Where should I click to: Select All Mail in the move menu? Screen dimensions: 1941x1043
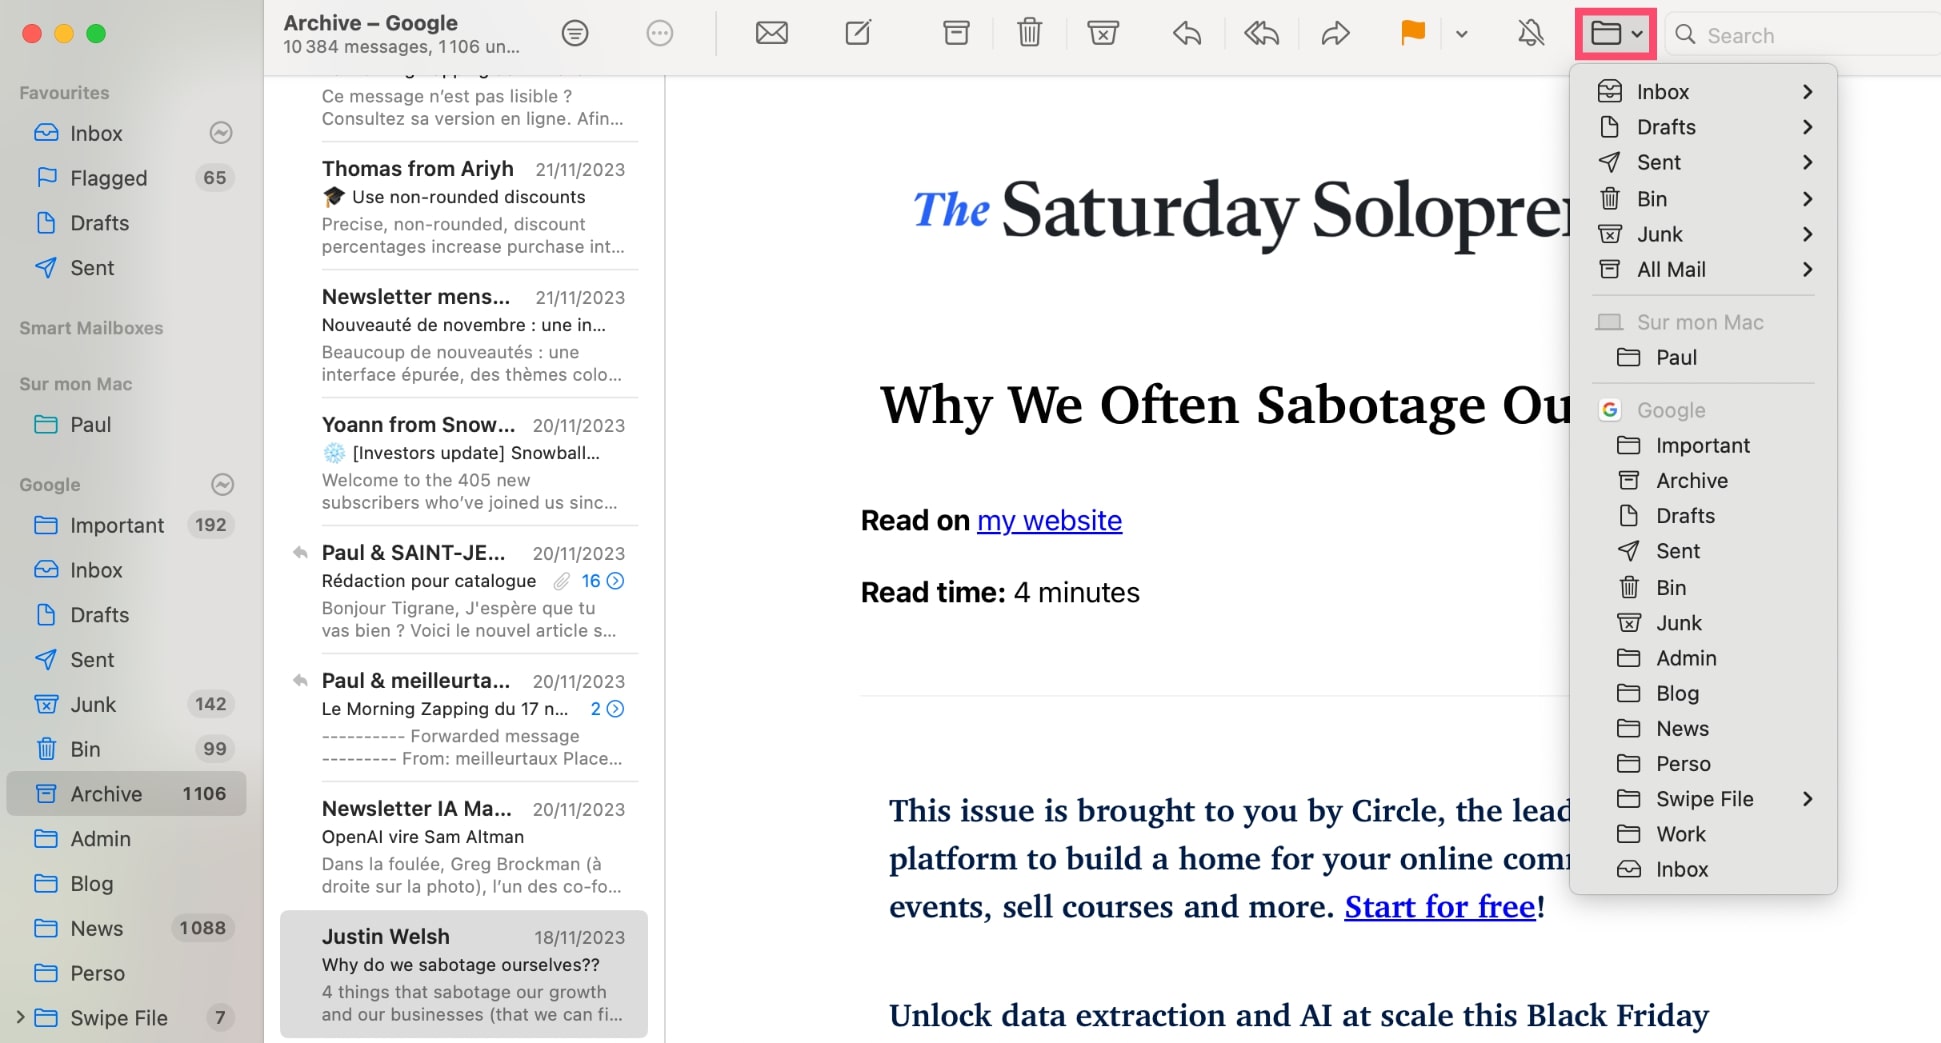(1671, 269)
